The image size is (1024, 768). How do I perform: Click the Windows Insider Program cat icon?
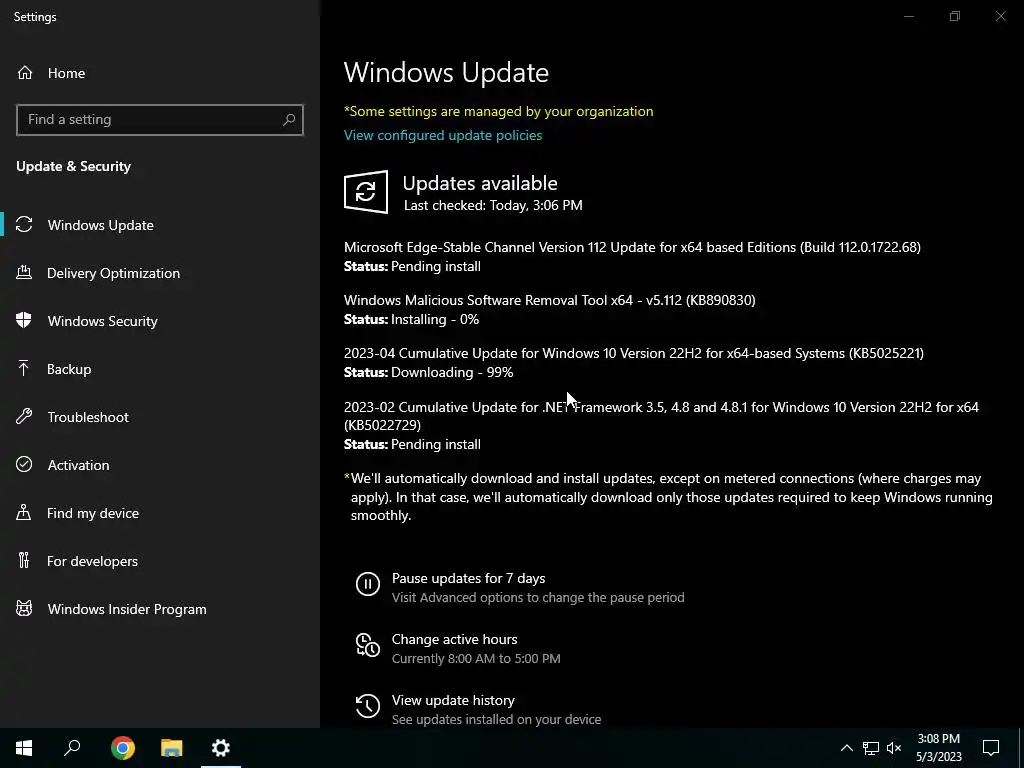[x=24, y=608]
